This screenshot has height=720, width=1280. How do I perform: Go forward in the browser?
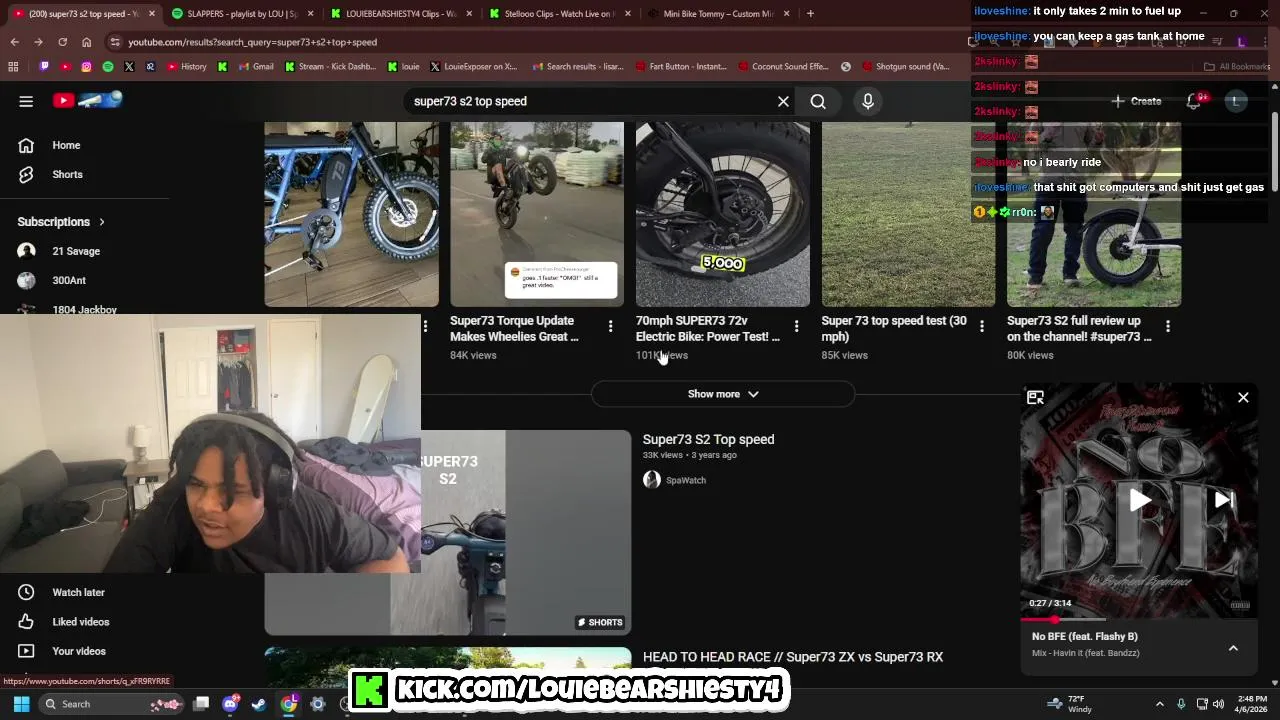(38, 42)
